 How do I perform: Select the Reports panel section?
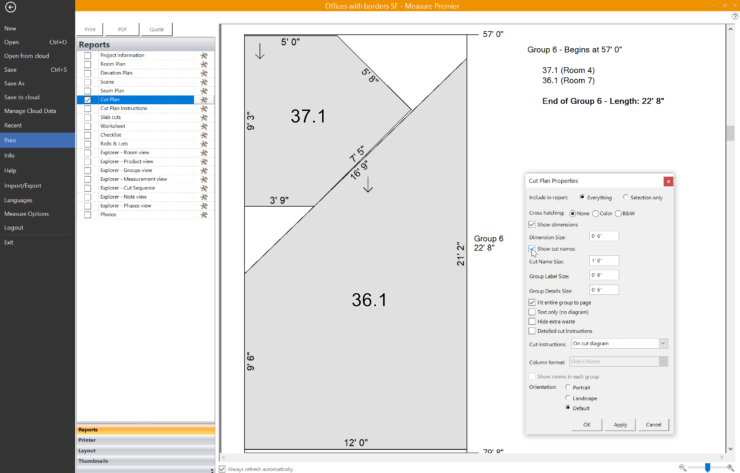pyautogui.click(x=145, y=430)
